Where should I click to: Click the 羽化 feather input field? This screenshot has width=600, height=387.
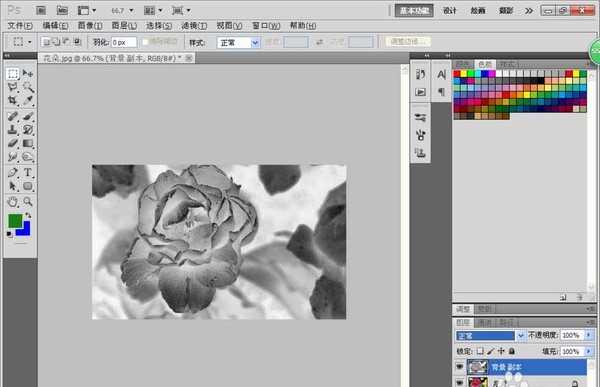pyautogui.click(x=124, y=42)
